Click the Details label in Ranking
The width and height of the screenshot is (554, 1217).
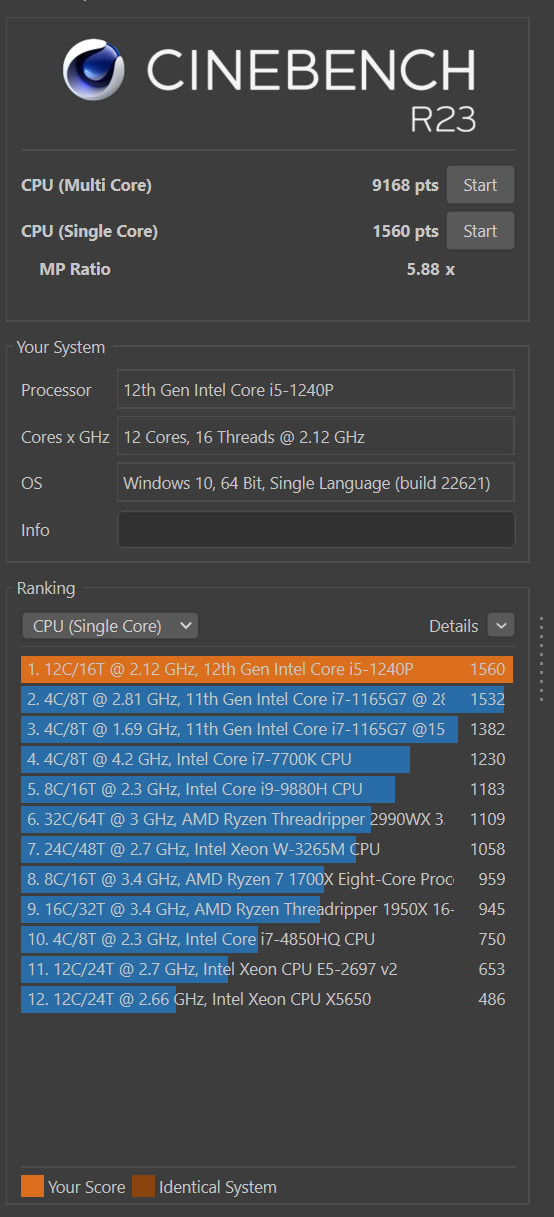pos(454,626)
